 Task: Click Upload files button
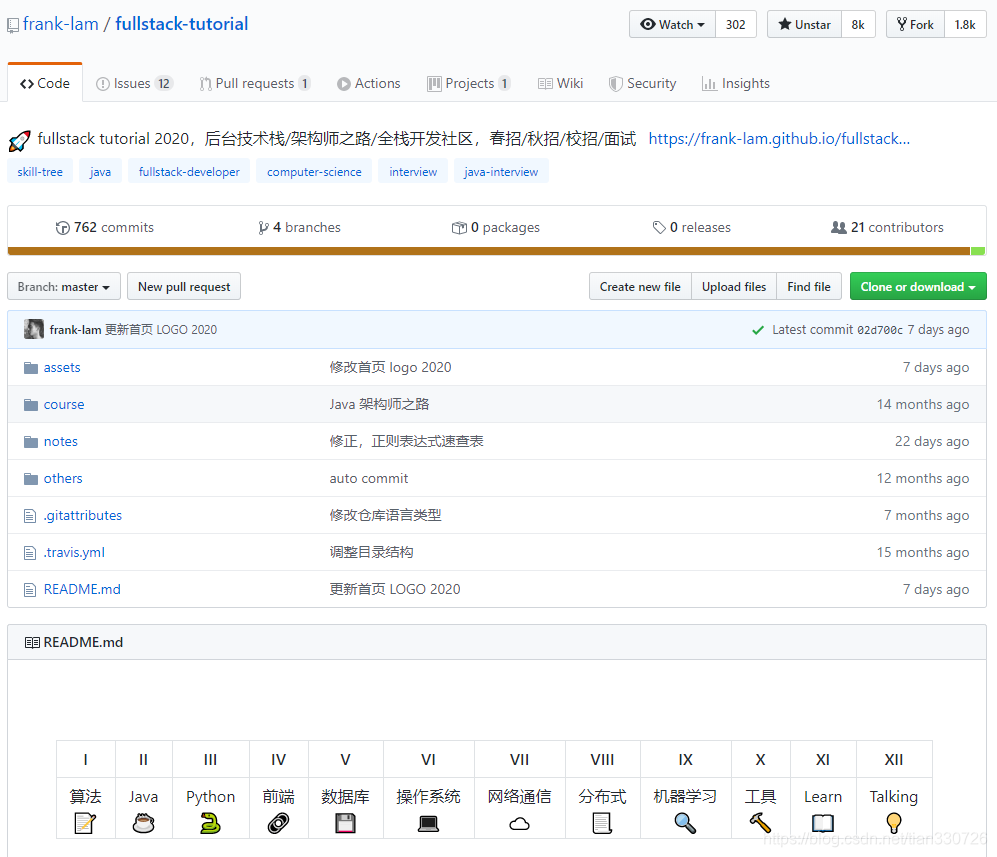pyautogui.click(x=734, y=287)
